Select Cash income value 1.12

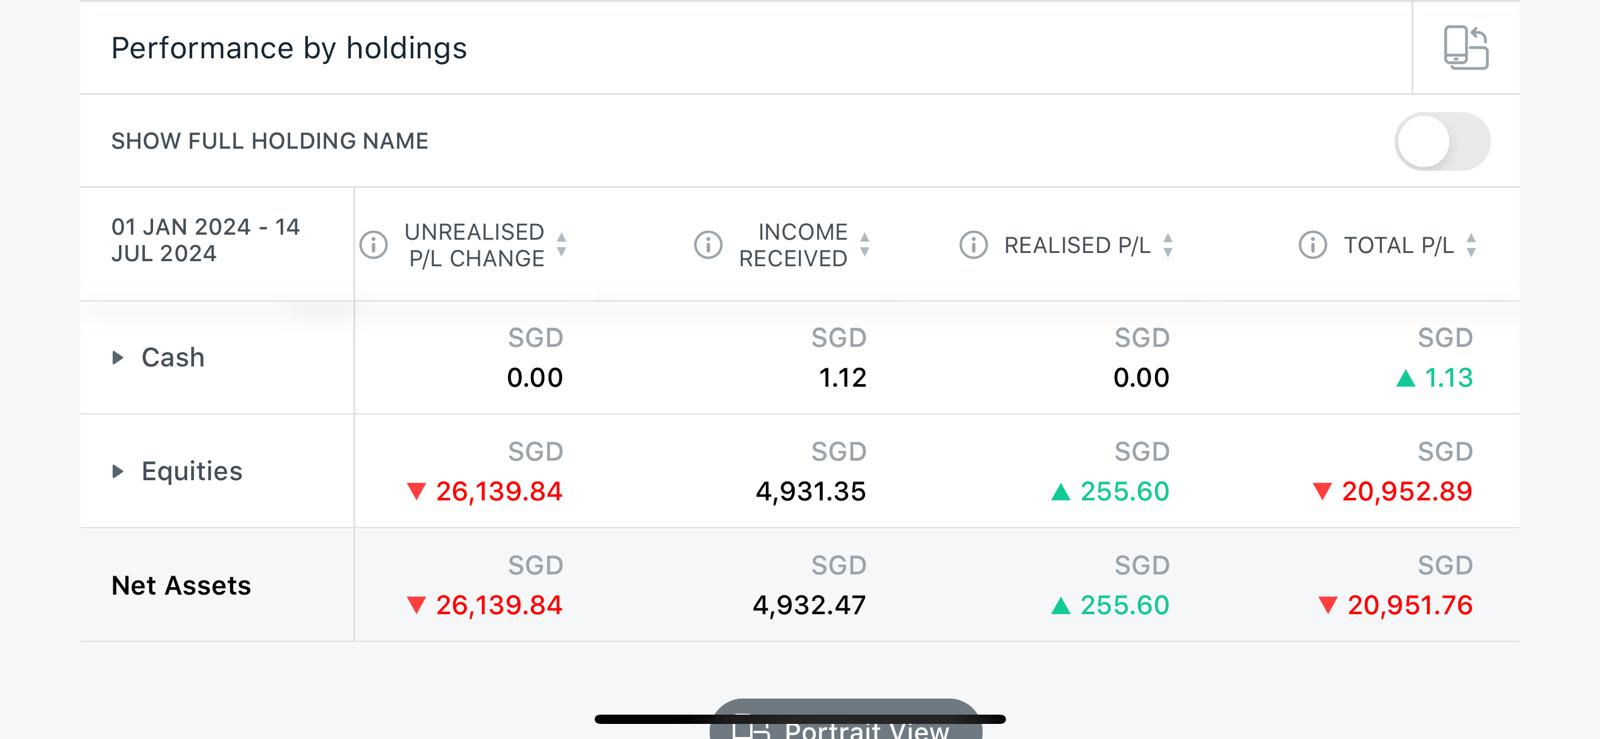pyautogui.click(x=842, y=378)
